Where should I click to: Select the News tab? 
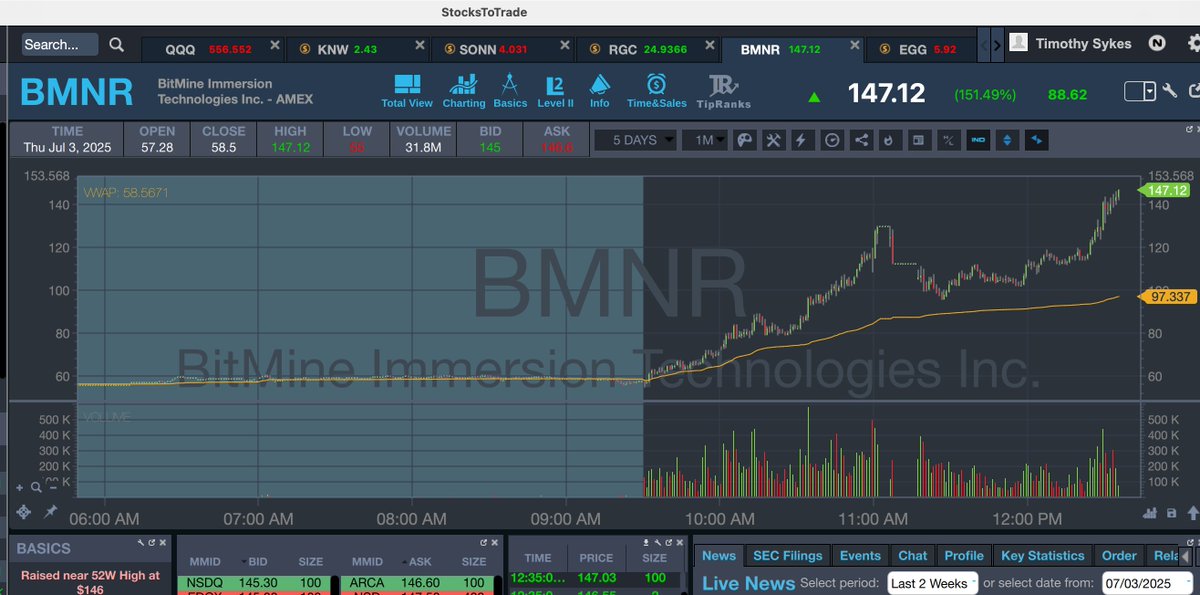tap(719, 555)
